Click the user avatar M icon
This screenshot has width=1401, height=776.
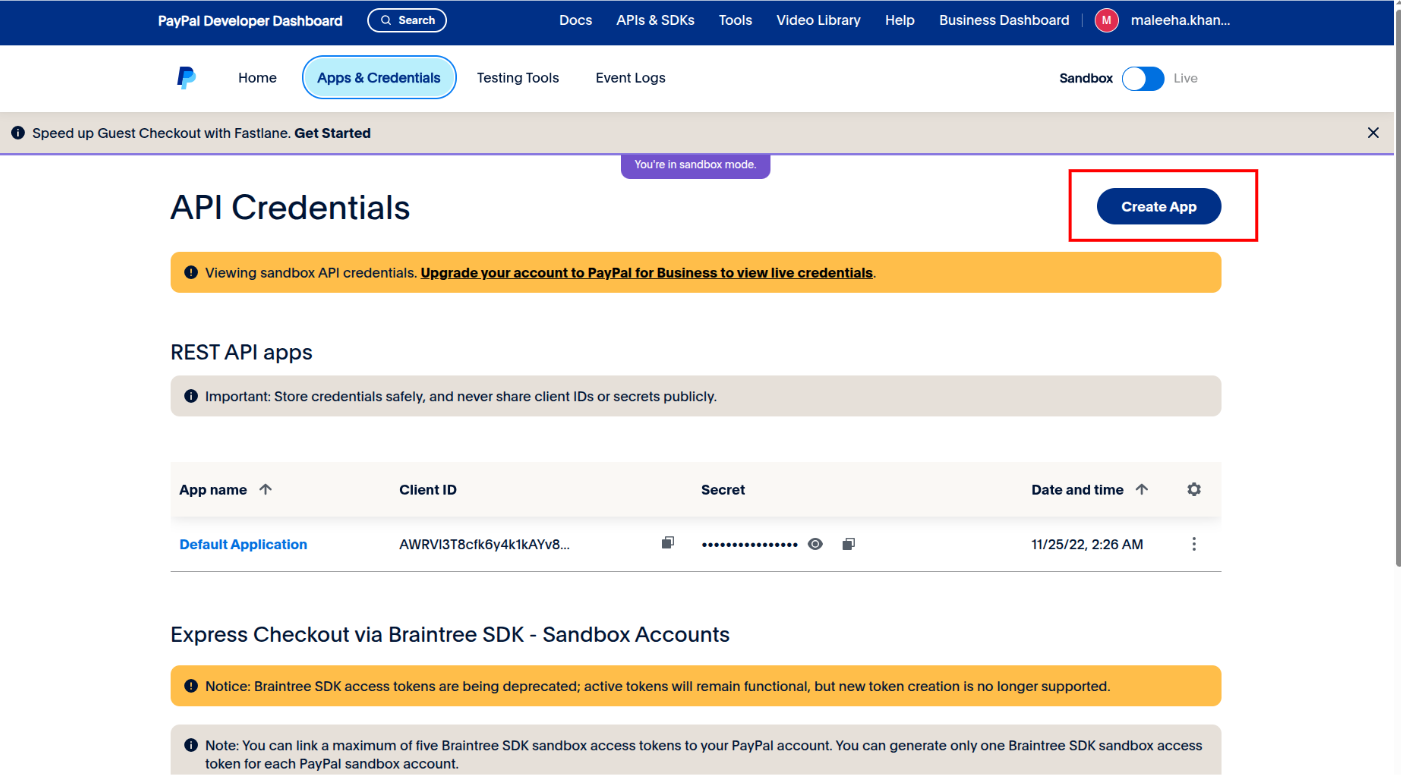coord(1106,20)
